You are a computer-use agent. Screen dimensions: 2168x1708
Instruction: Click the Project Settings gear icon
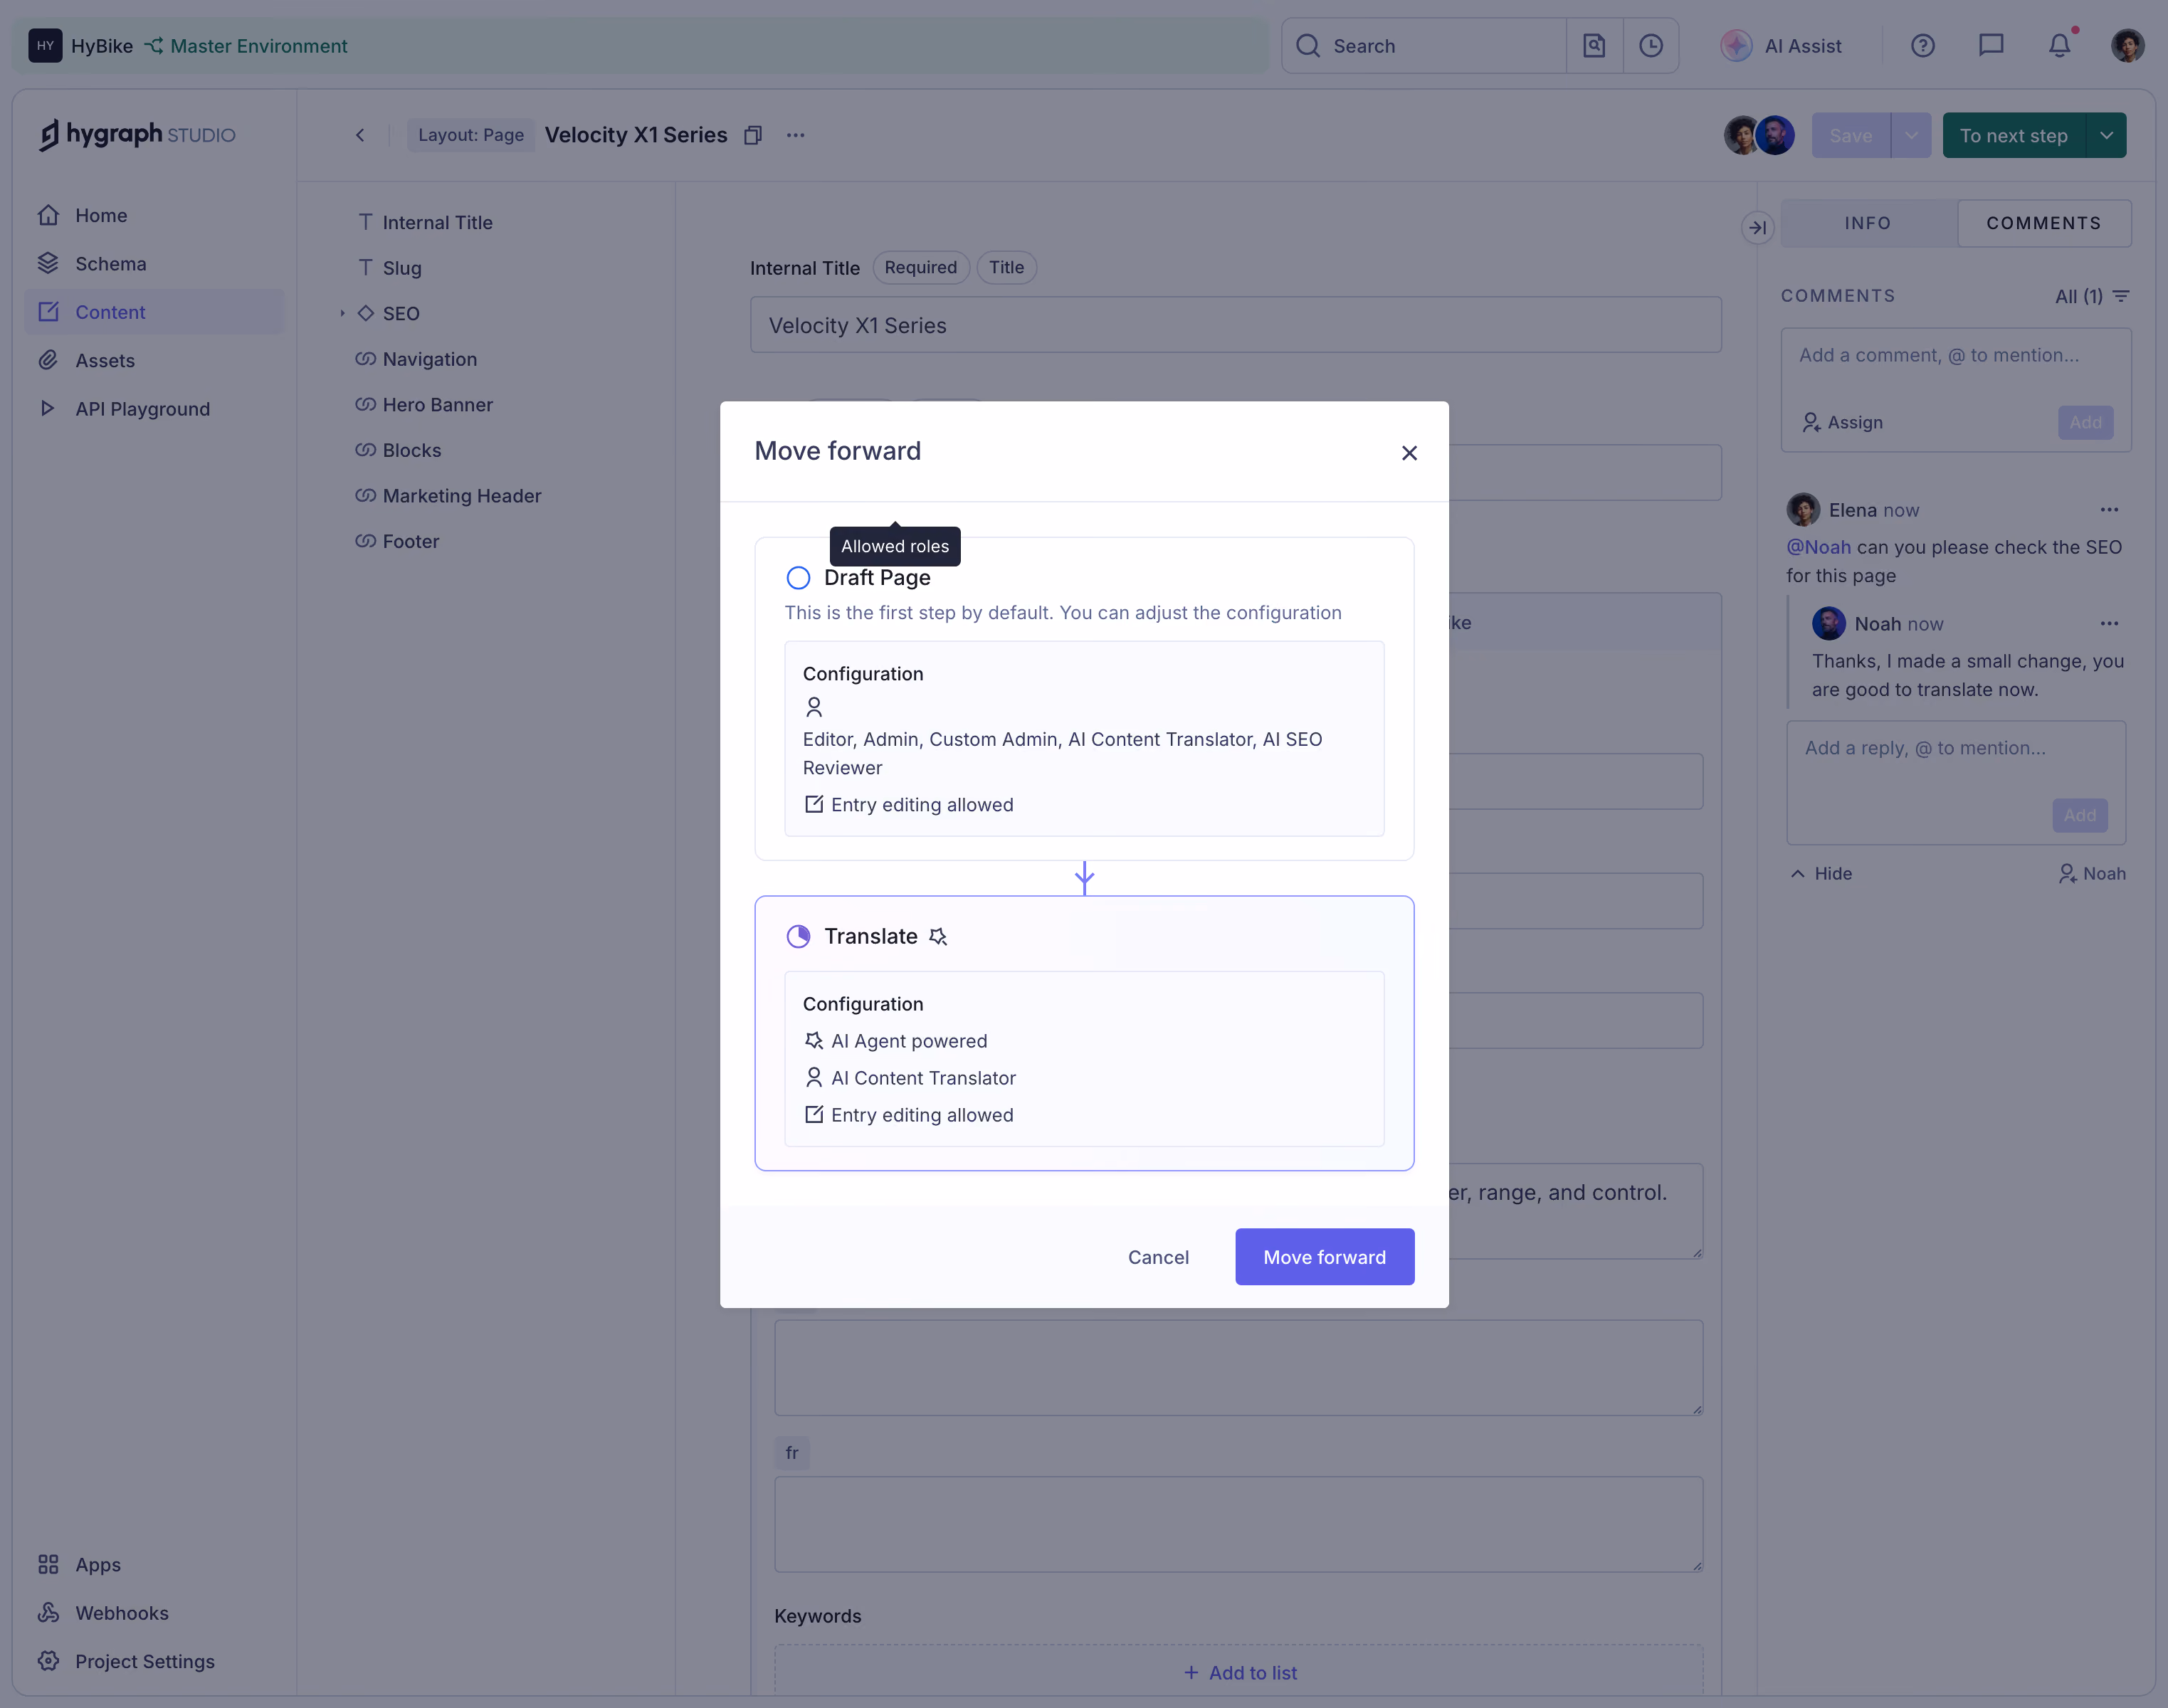click(x=48, y=1660)
